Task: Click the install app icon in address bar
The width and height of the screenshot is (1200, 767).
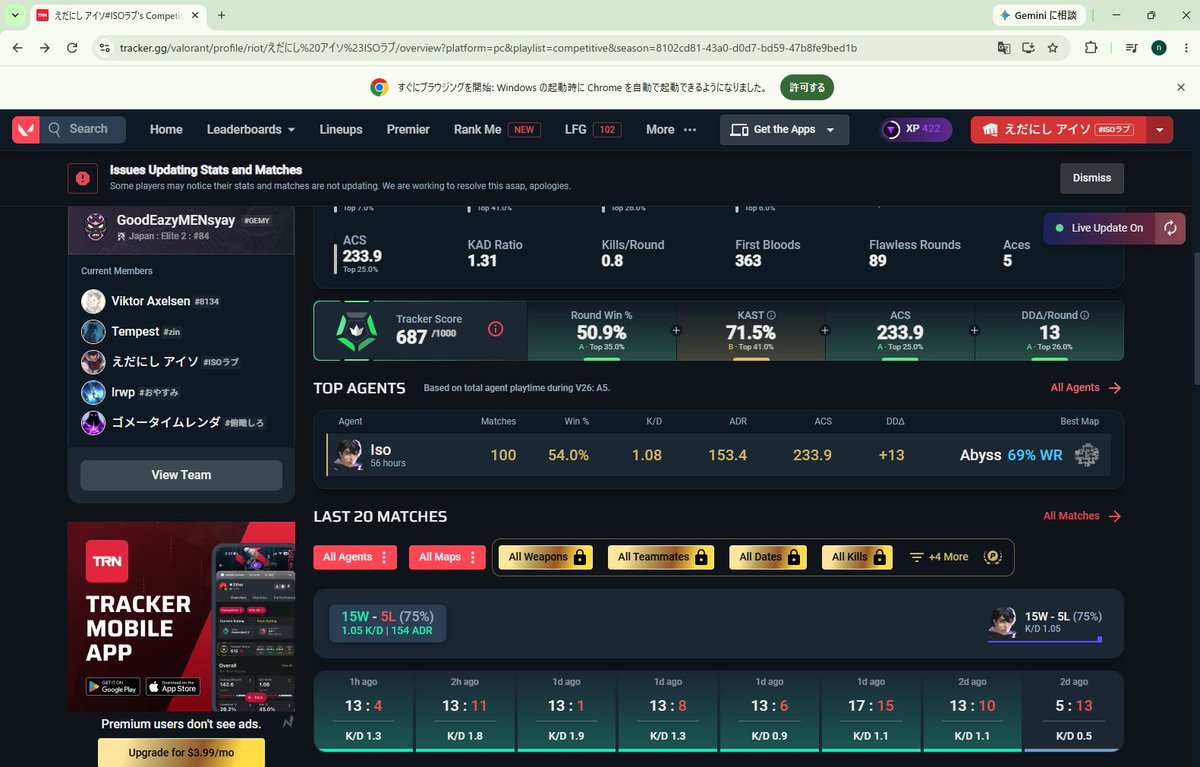Action: [x=1029, y=47]
